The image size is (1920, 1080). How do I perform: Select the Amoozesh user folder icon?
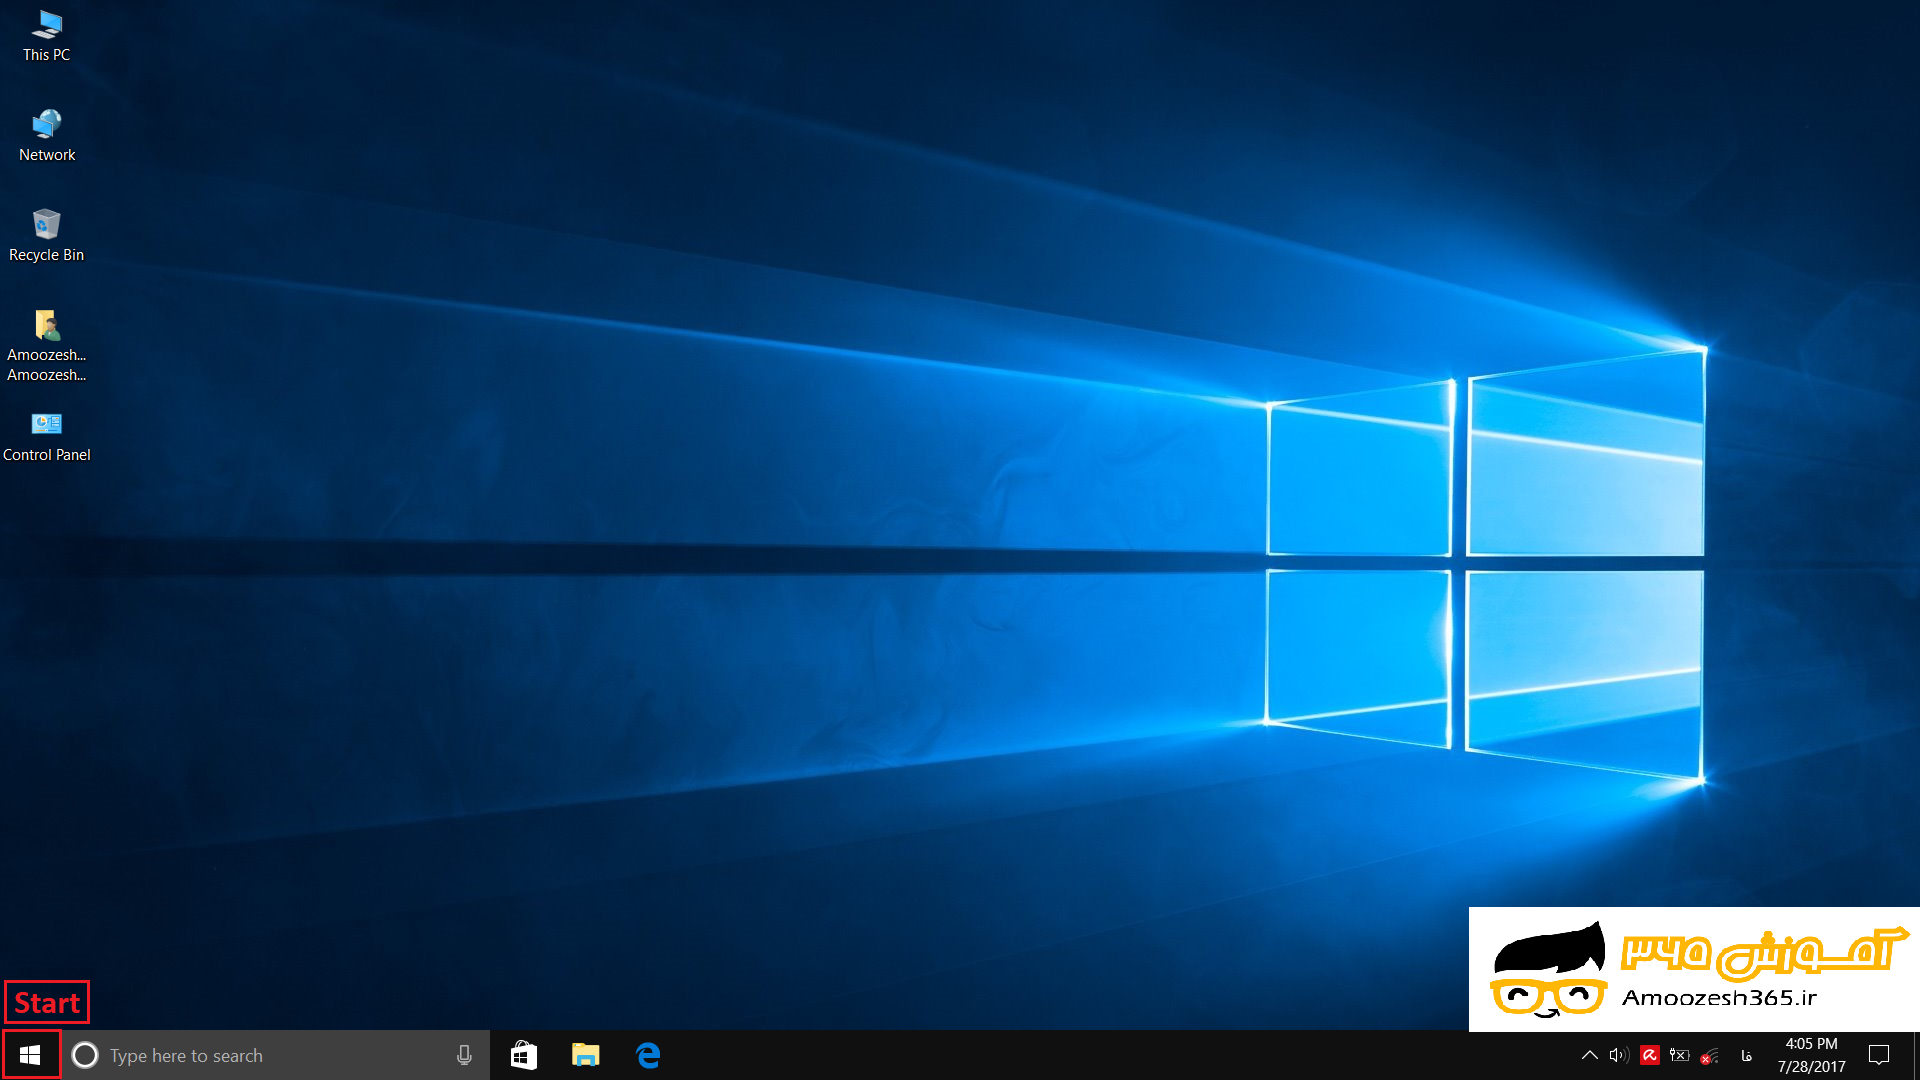pos(47,346)
